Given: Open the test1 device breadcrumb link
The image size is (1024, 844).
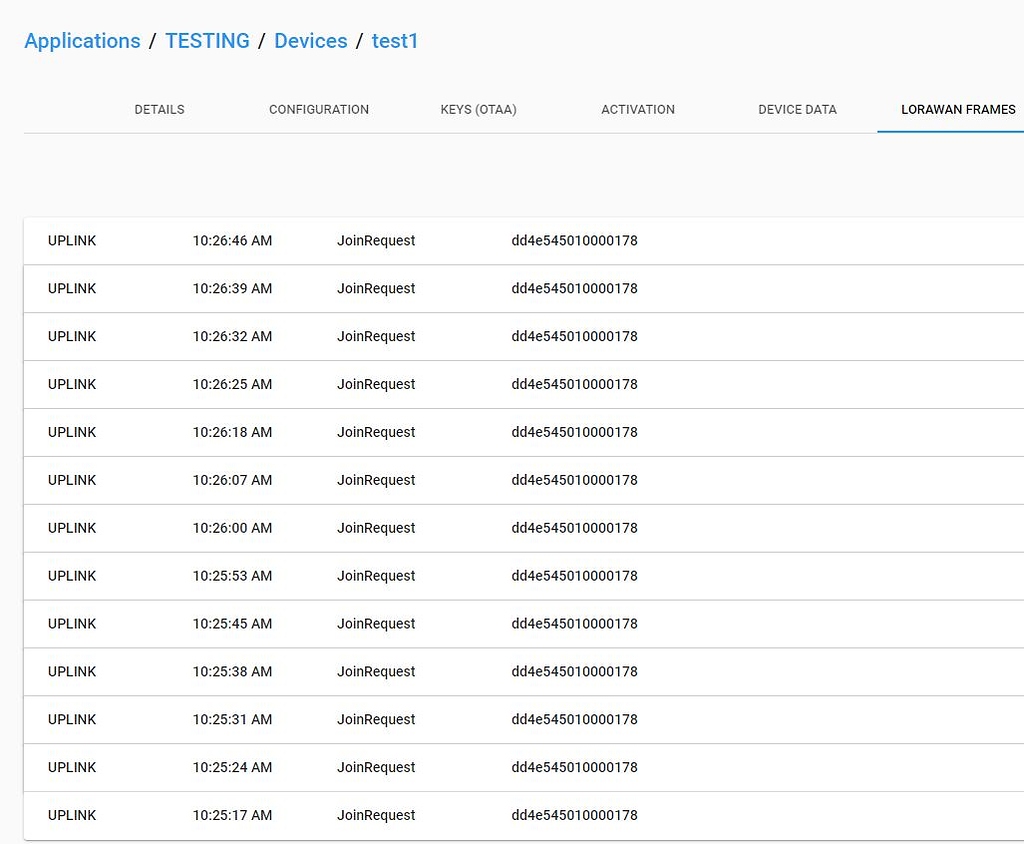Looking at the screenshot, I should pyautogui.click(x=394, y=41).
